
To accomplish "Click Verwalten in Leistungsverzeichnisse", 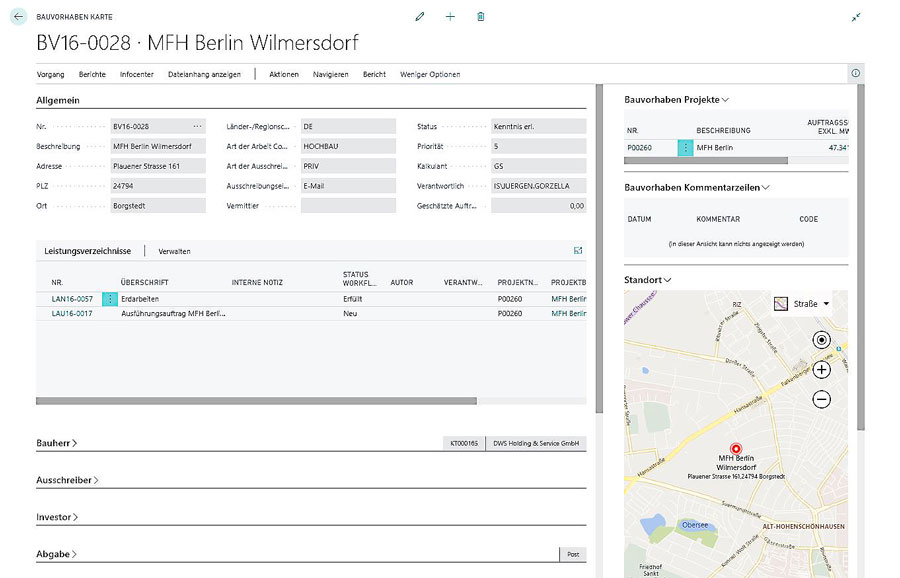I will pyautogui.click(x=174, y=251).
